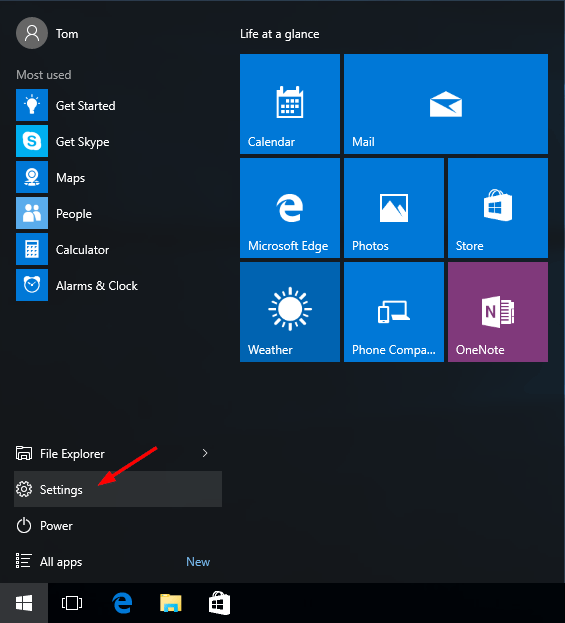Expand the File Explorer chevron arrow
This screenshot has width=565, height=623.
tap(205, 453)
